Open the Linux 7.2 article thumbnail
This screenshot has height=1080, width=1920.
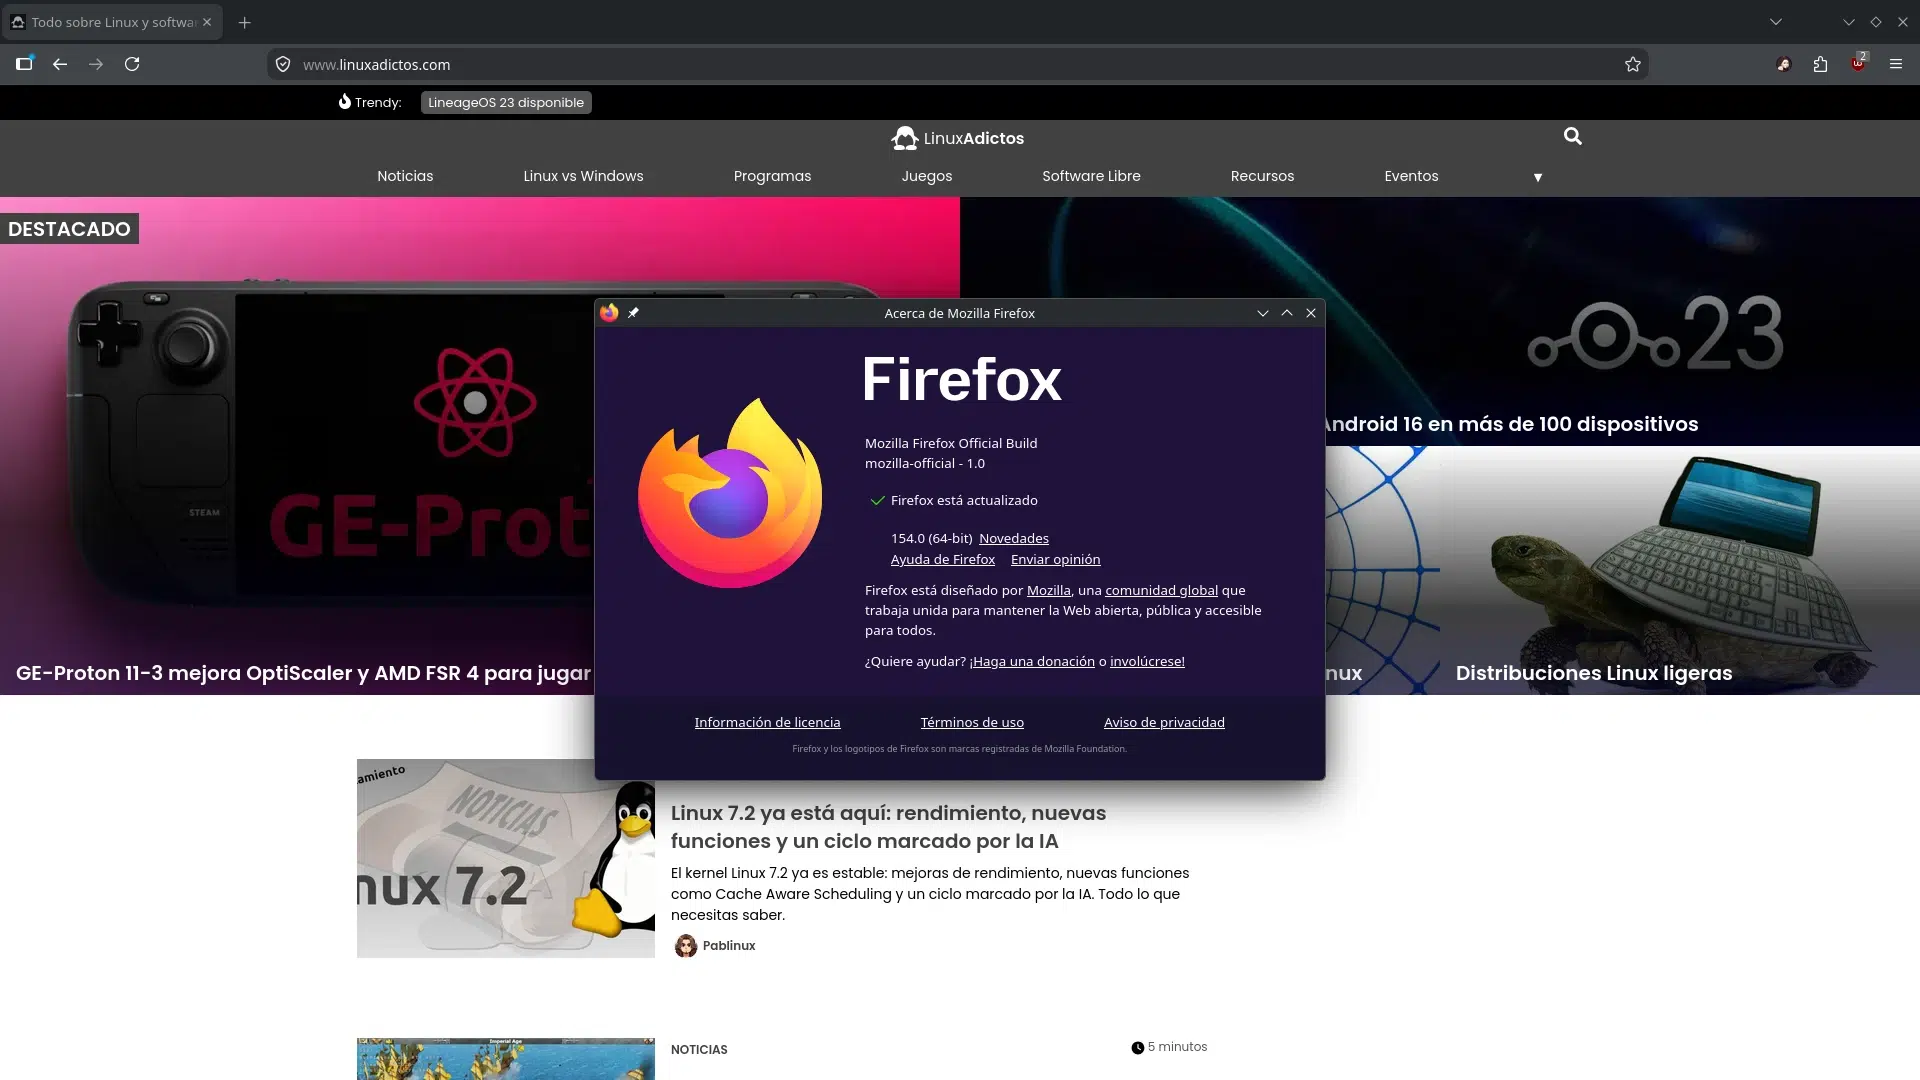coord(505,858)
